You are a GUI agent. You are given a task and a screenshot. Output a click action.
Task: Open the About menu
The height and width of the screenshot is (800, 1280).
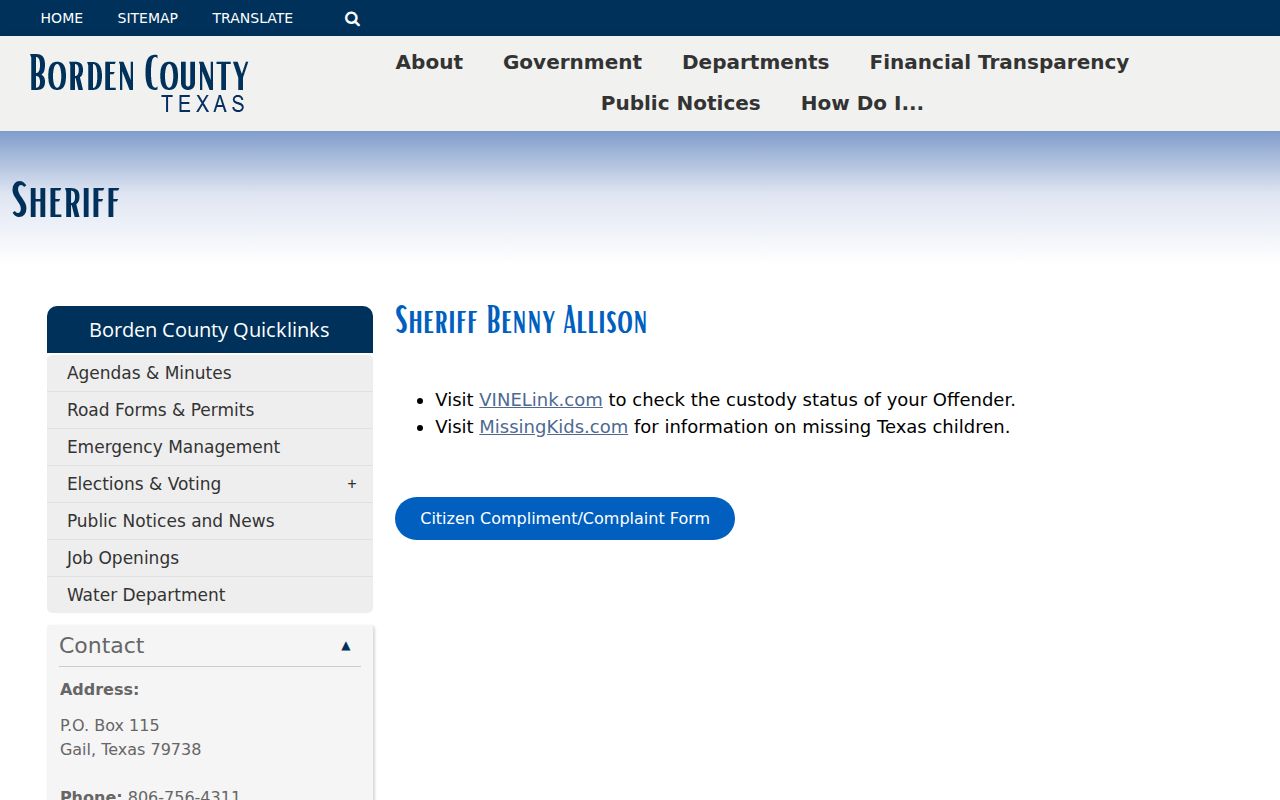point(429,62)
